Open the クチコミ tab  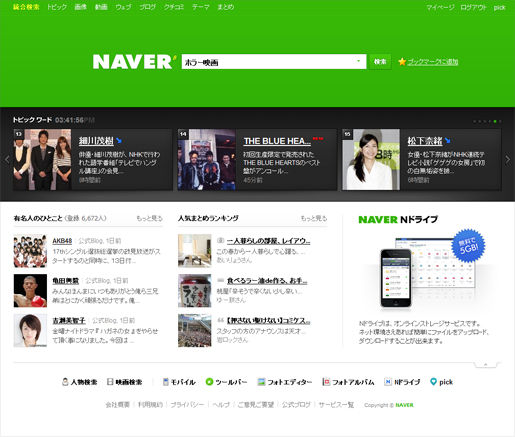pos(174,7)
